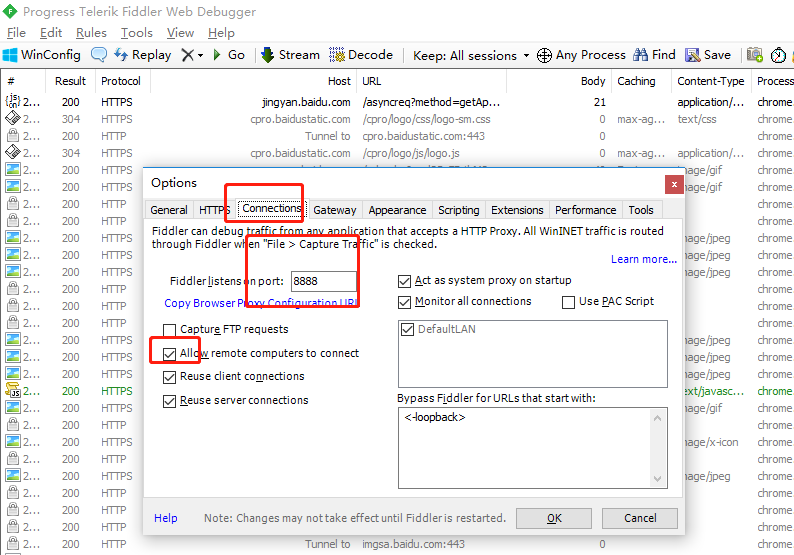Sort sessions by Content-Type column header
794x555 pixels.
[710, 81]
